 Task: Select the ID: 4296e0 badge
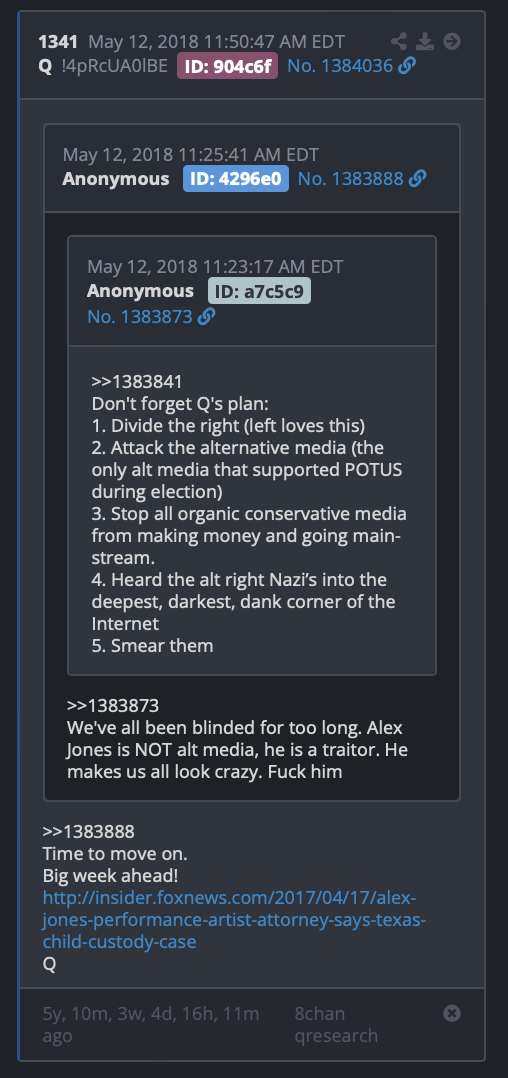tap(236, 179)
